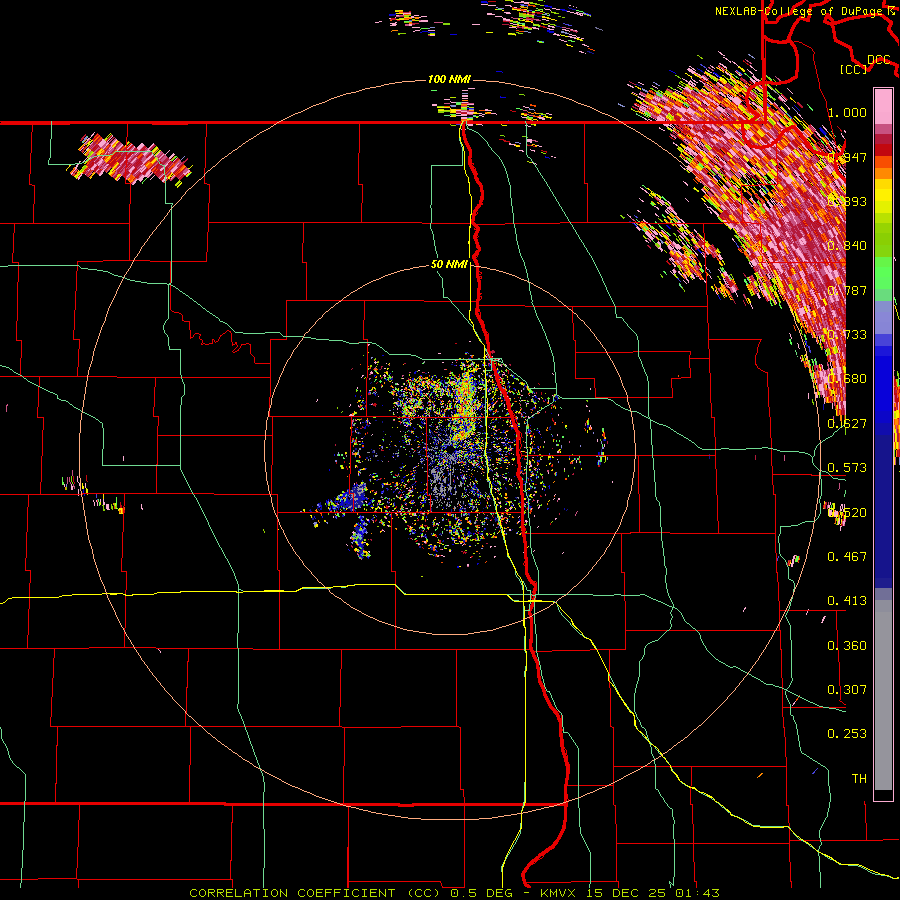Click the 15 DEC 25 date text
This screenshot has height=900, width=900.
click(x=627, y=893)
